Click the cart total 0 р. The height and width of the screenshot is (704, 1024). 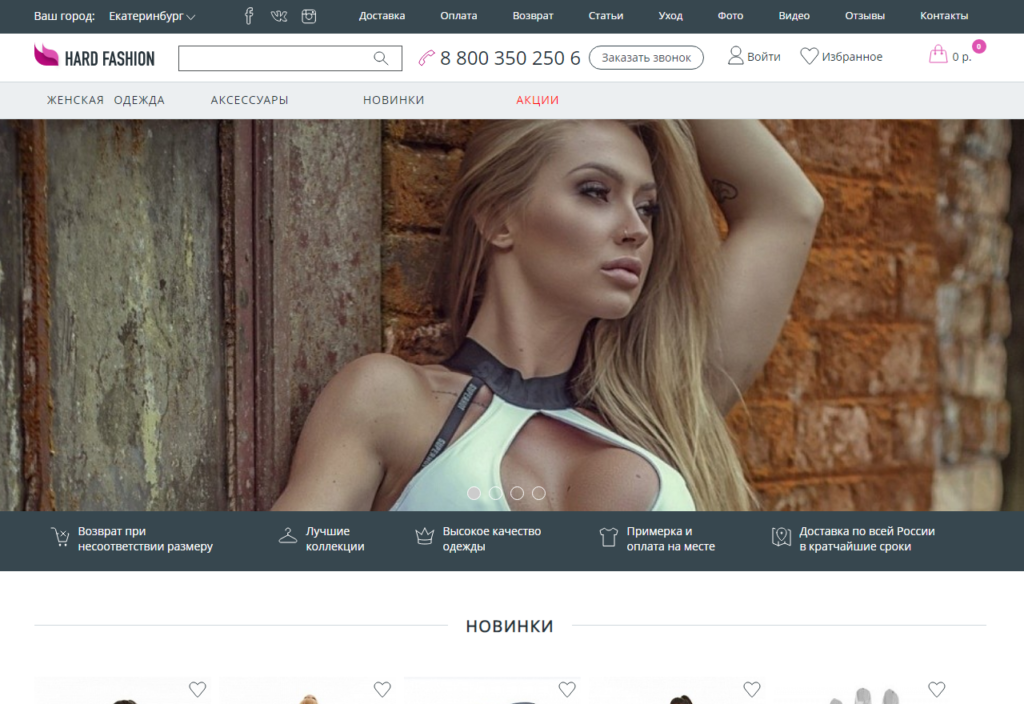(x=961, y=57)
